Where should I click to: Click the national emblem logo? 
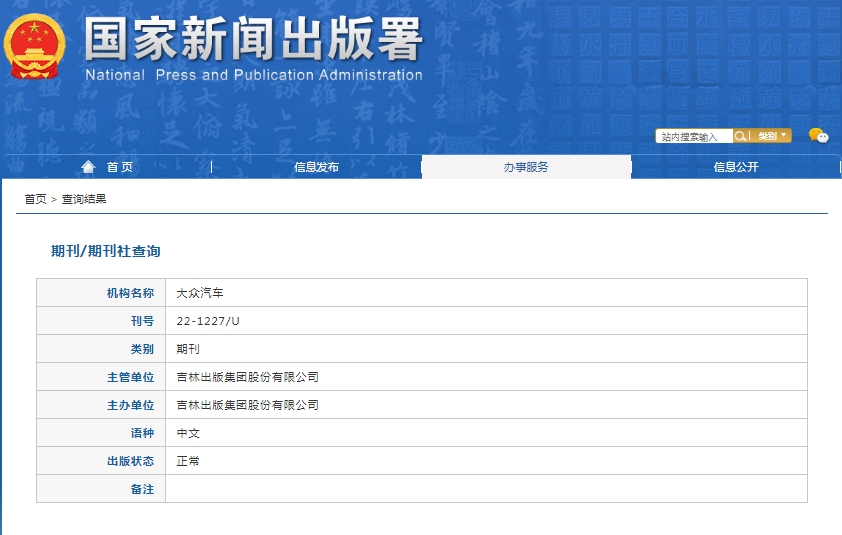tap(34, 46)
